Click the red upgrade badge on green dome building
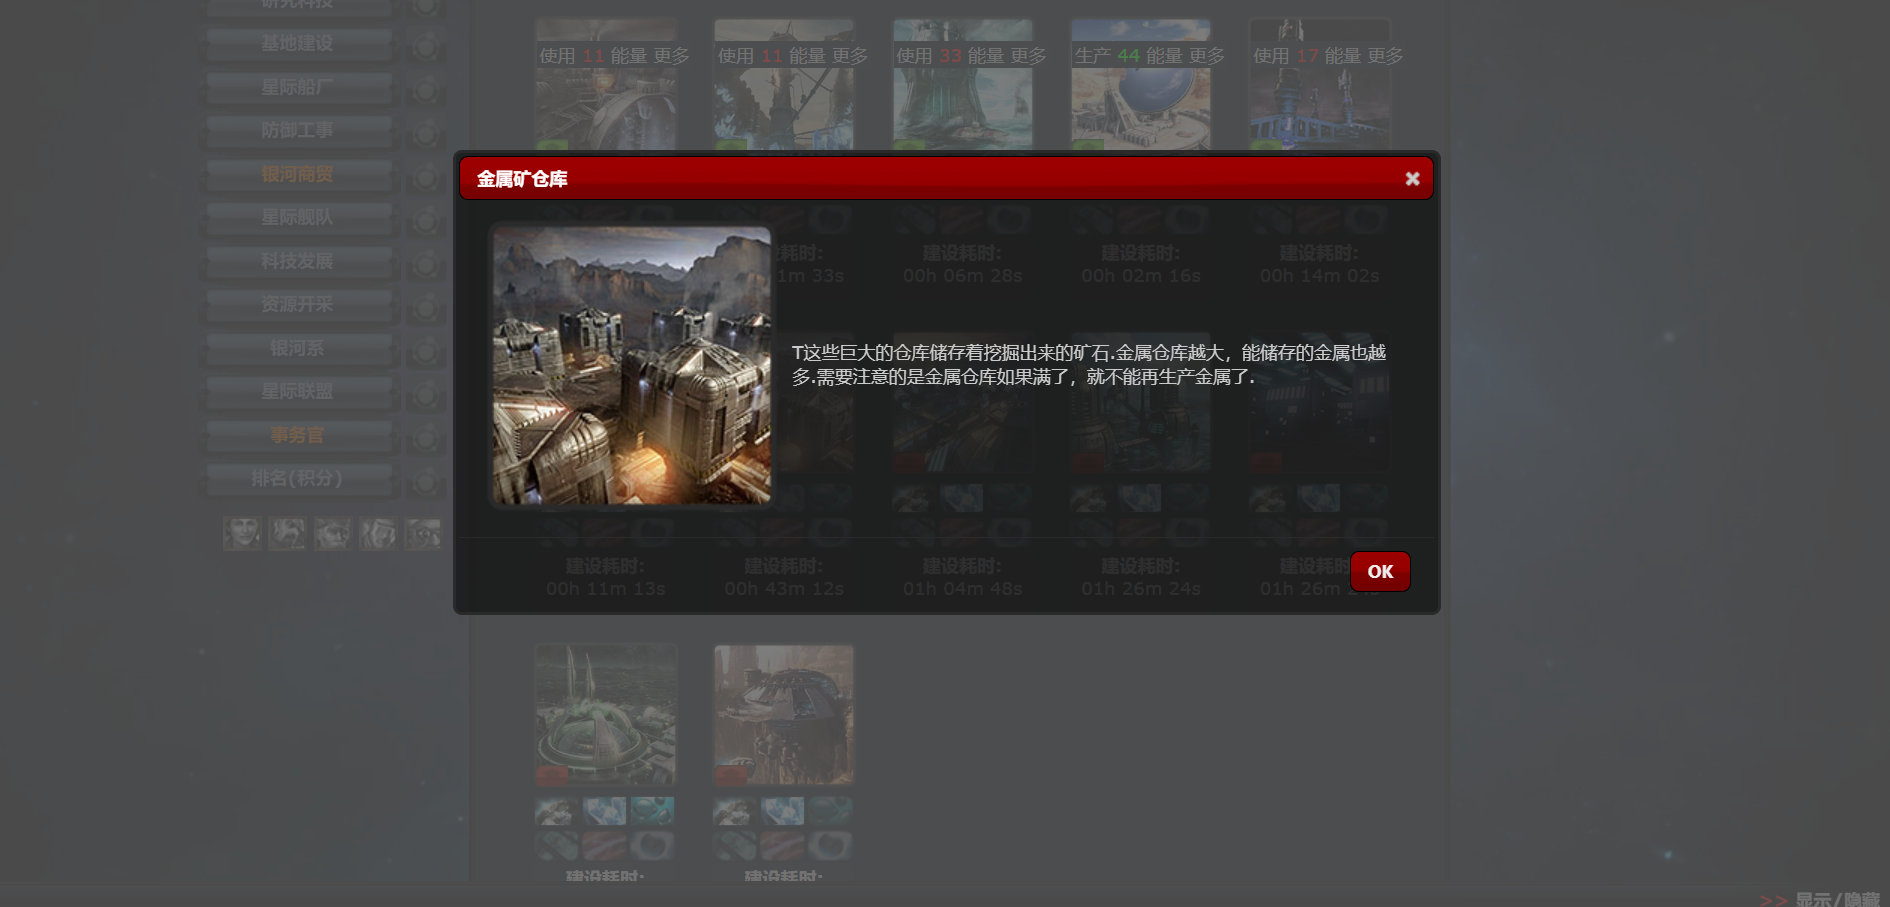Viewport: 1890px width, 907px height. tap(552, 775)
